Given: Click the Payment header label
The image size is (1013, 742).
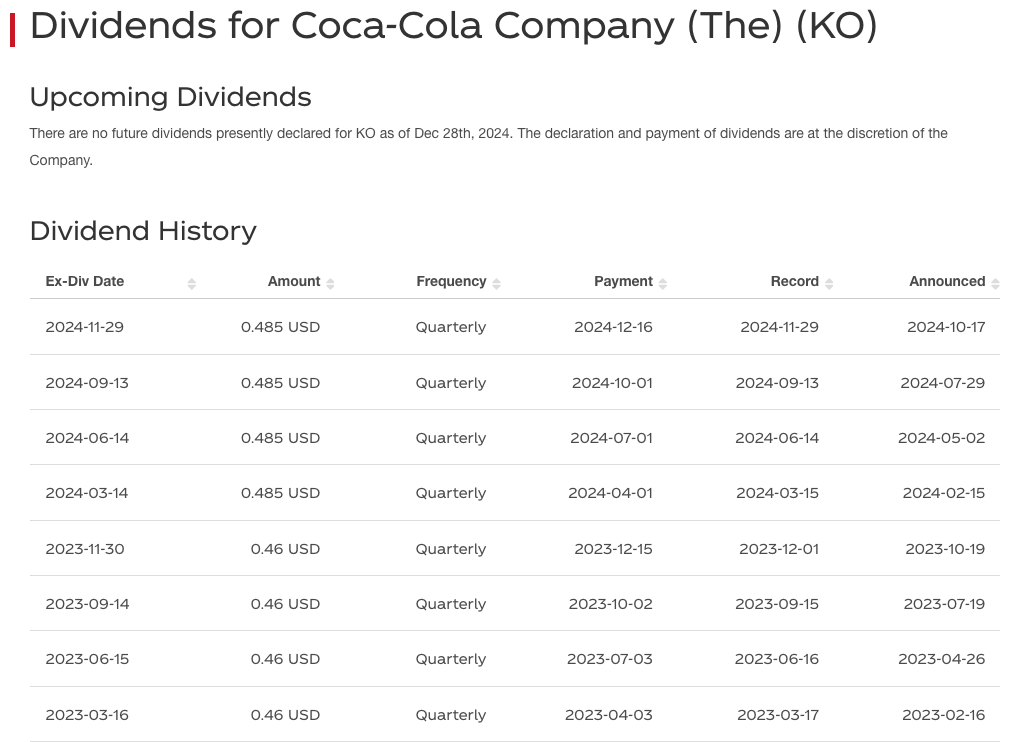Looking at the screenshot, I should coord(623,282).
